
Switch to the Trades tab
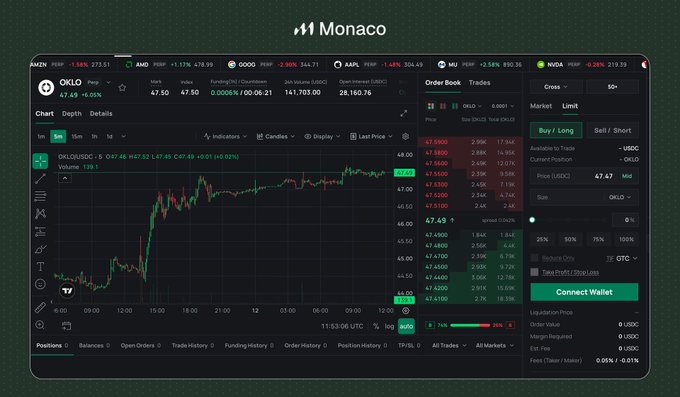479,83
